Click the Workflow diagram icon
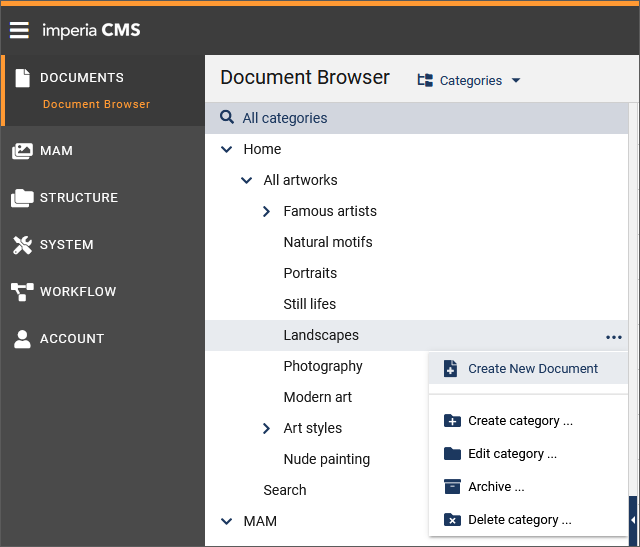This screenshot has width=640, height=547. tap(22, 292)
